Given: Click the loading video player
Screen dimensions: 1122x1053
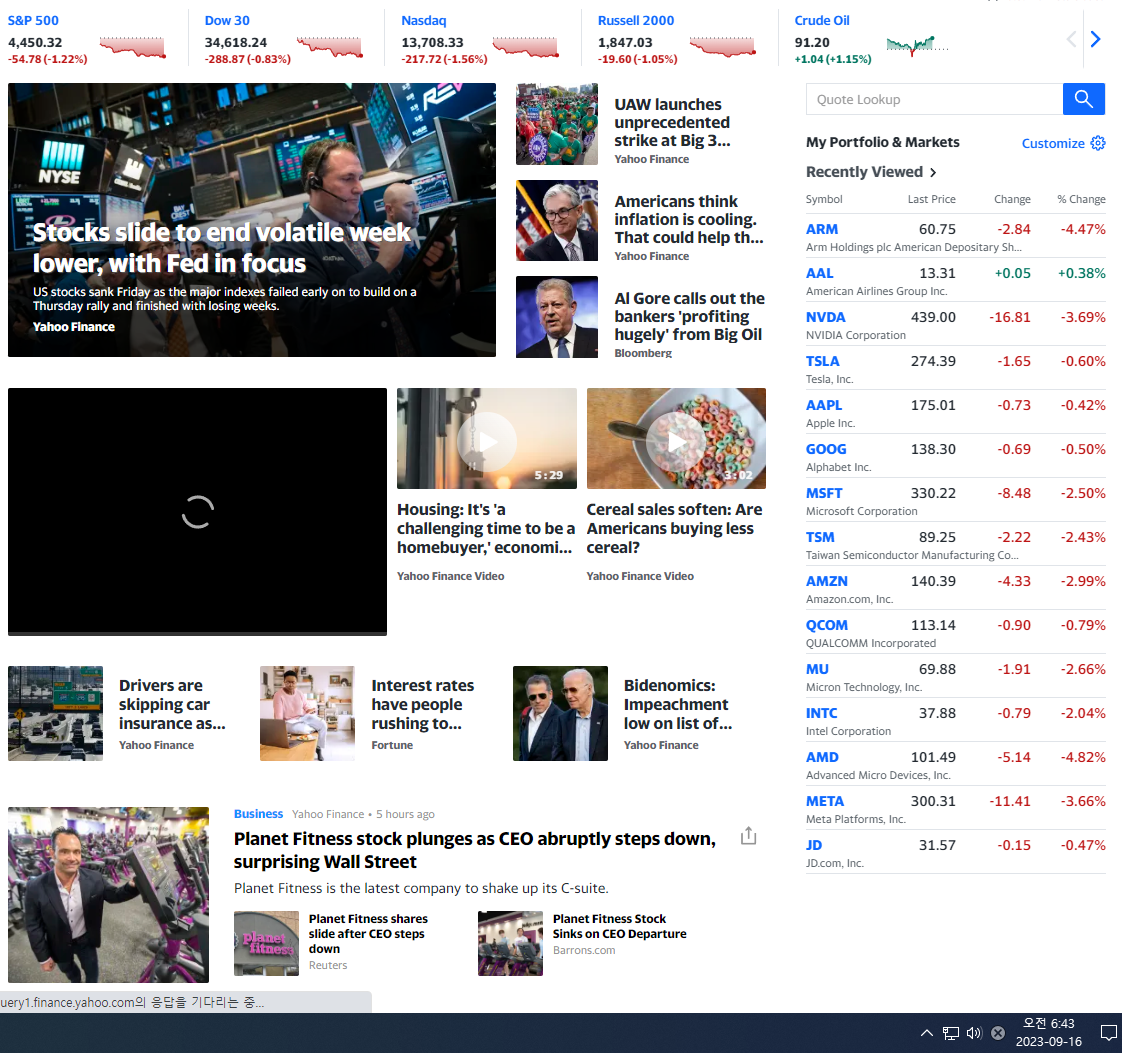Looking at the screenshot, I should [x=197, y=511].
